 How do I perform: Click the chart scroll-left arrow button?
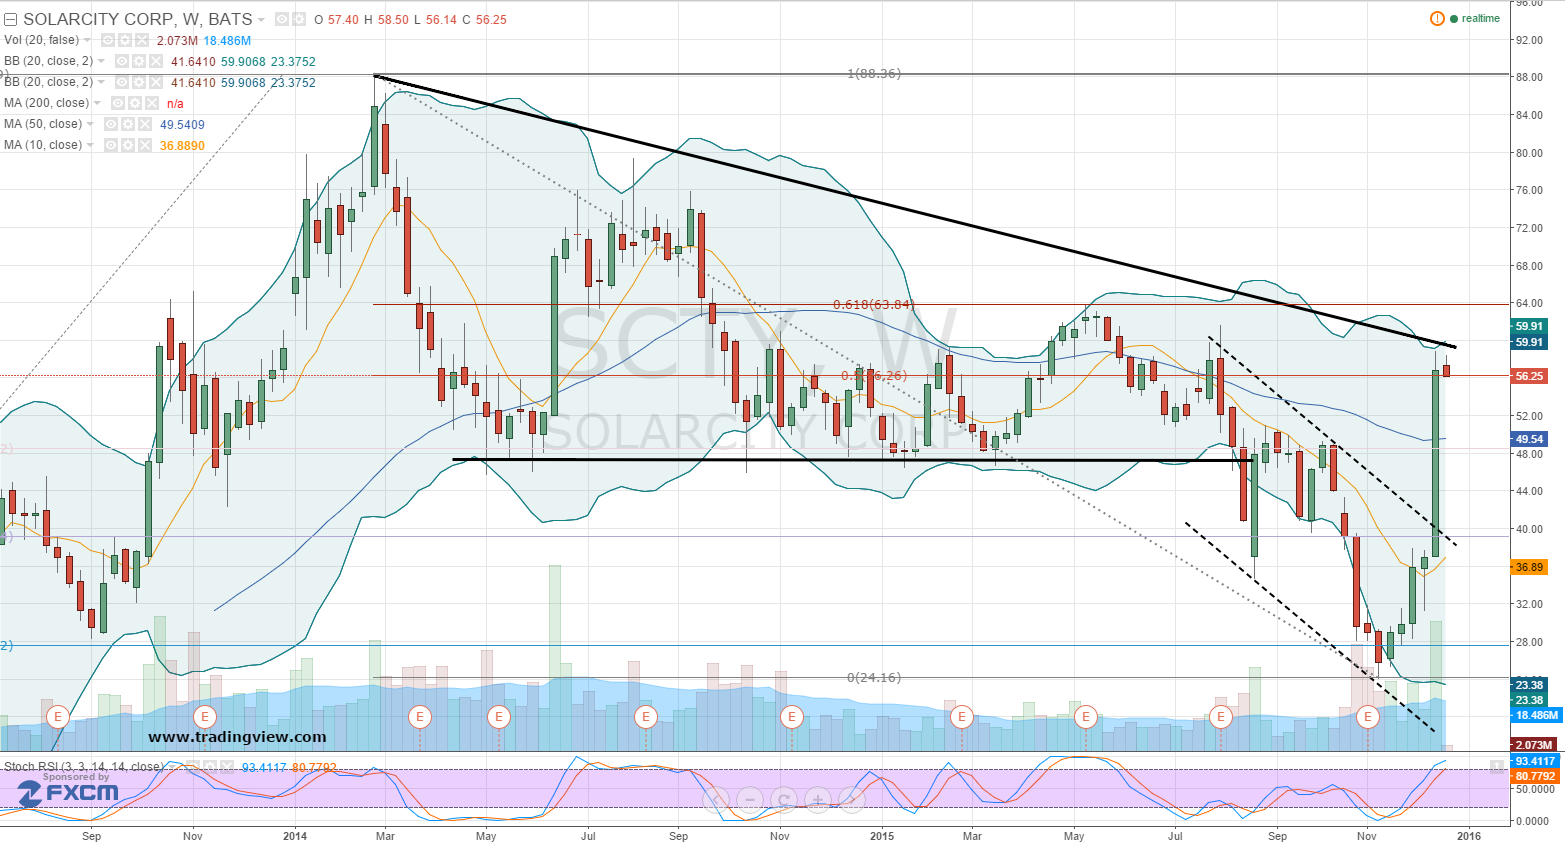pos(716,799)
